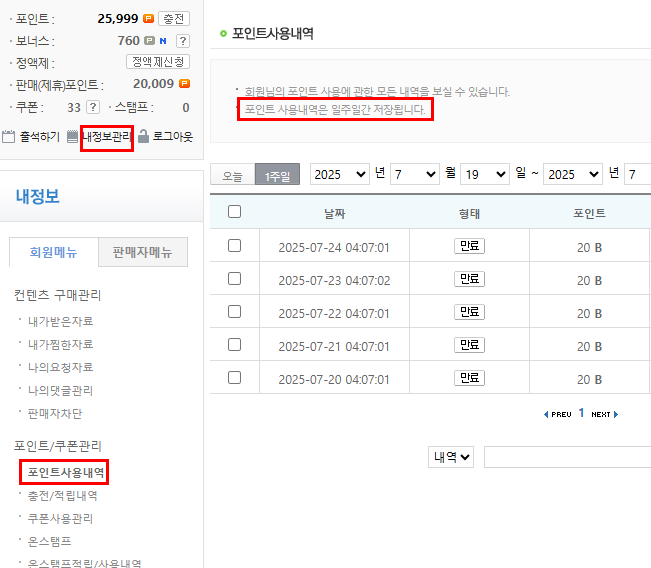Viewport: 651px width, 568px height.
Task: Click 만료 status on 2025-07-23 row
Action: 470,279
